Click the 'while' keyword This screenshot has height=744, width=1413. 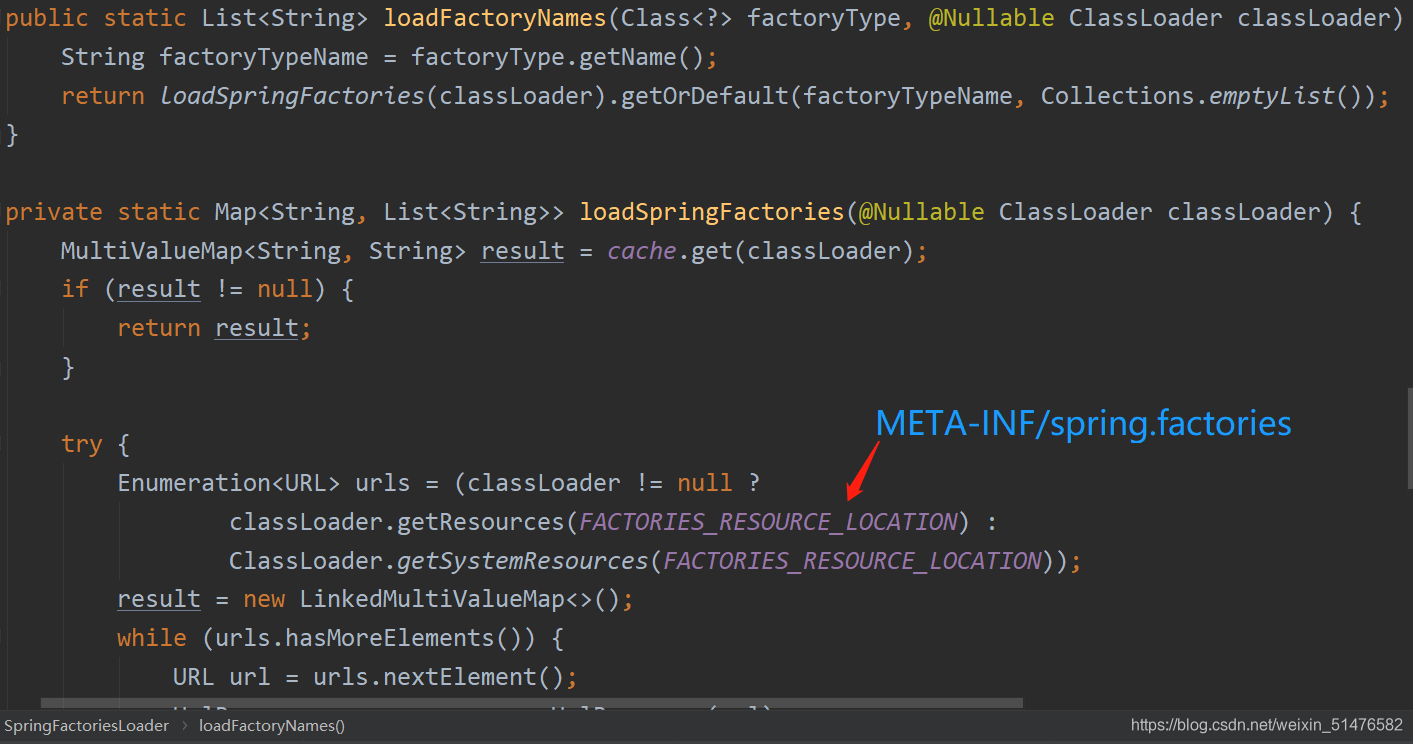152,638
